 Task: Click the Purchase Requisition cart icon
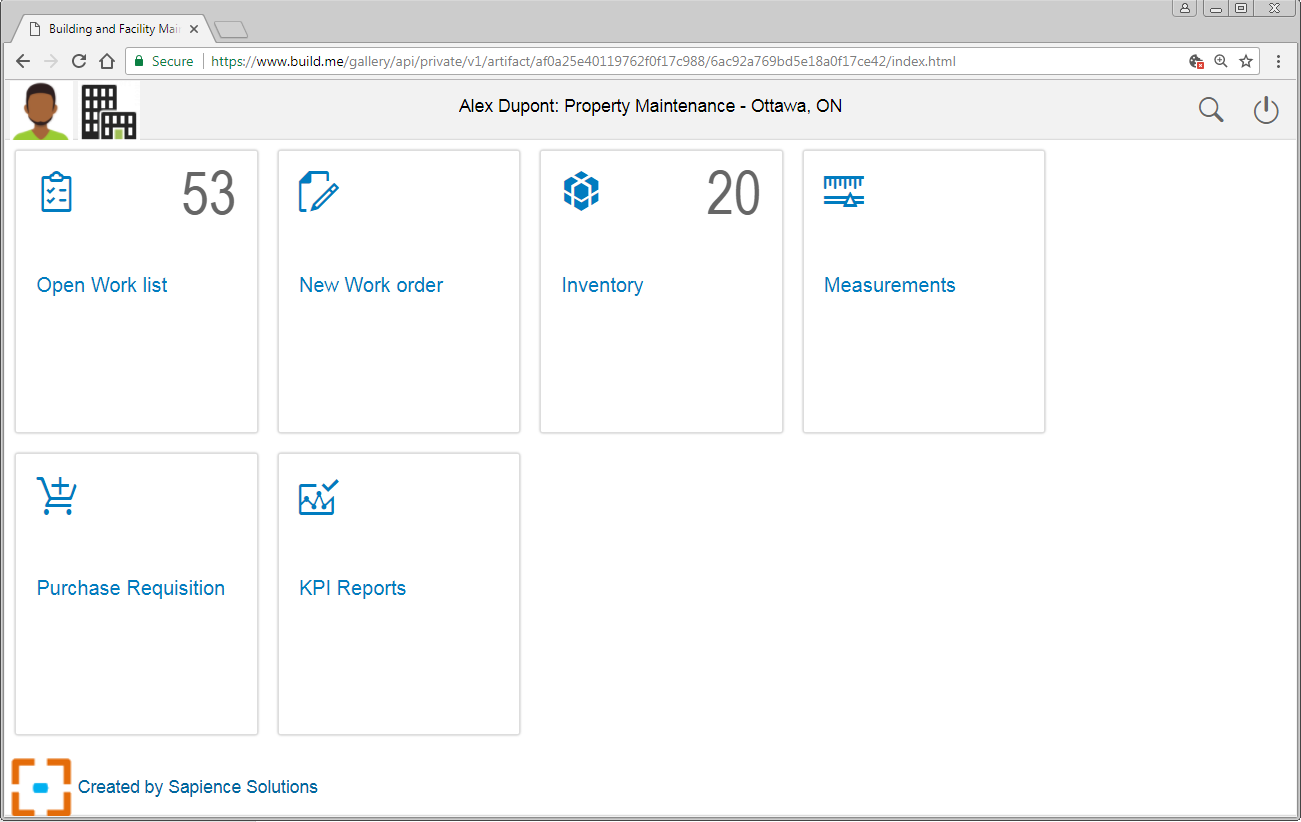click(57, 496)
